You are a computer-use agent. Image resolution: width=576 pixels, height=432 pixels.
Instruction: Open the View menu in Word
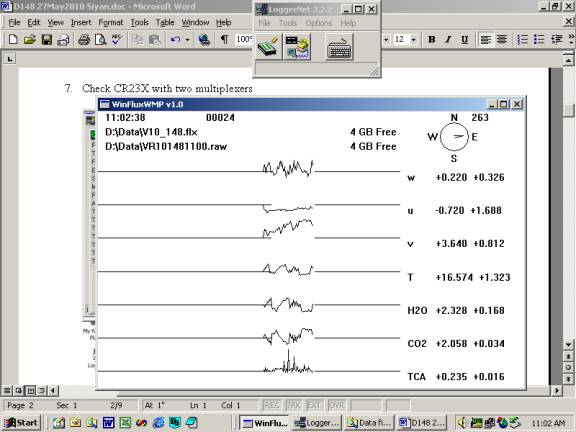[x=55, y=22]
